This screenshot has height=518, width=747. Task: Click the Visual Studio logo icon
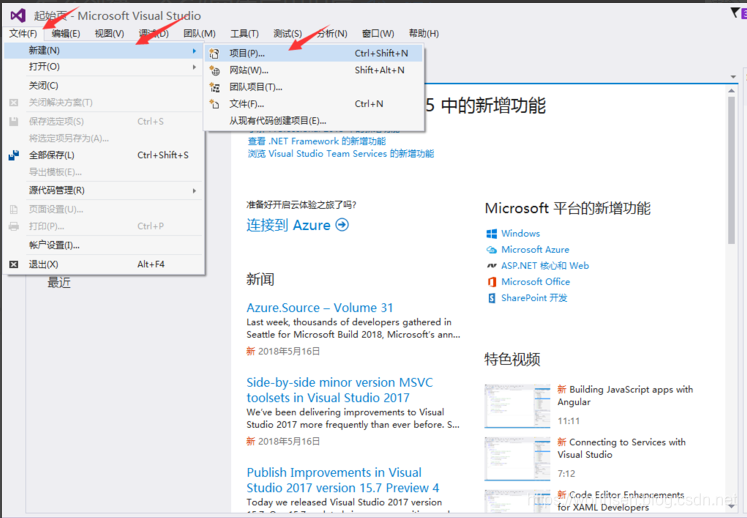tap(18, 16)
